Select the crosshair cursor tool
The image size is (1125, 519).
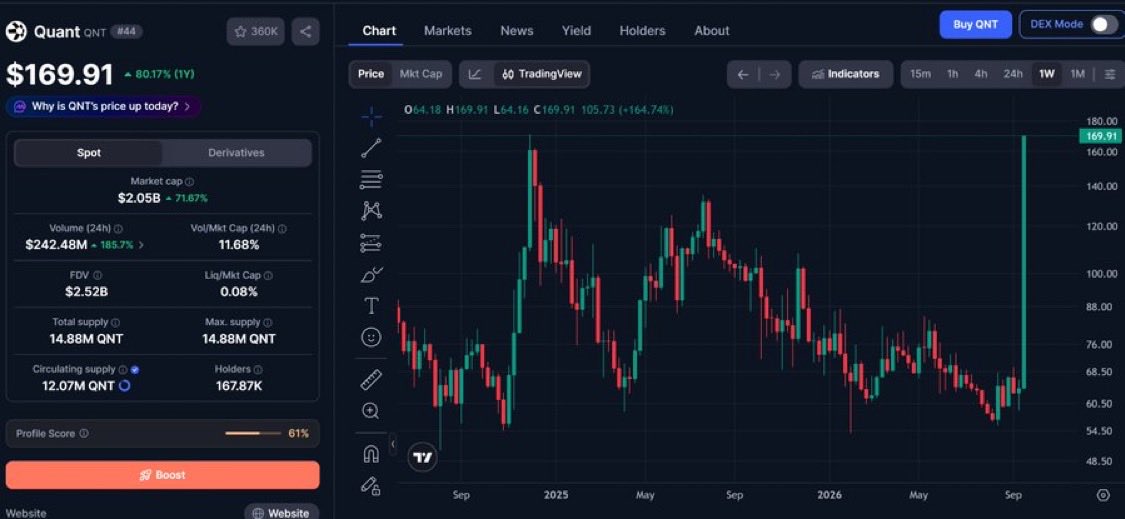[371, 116]
